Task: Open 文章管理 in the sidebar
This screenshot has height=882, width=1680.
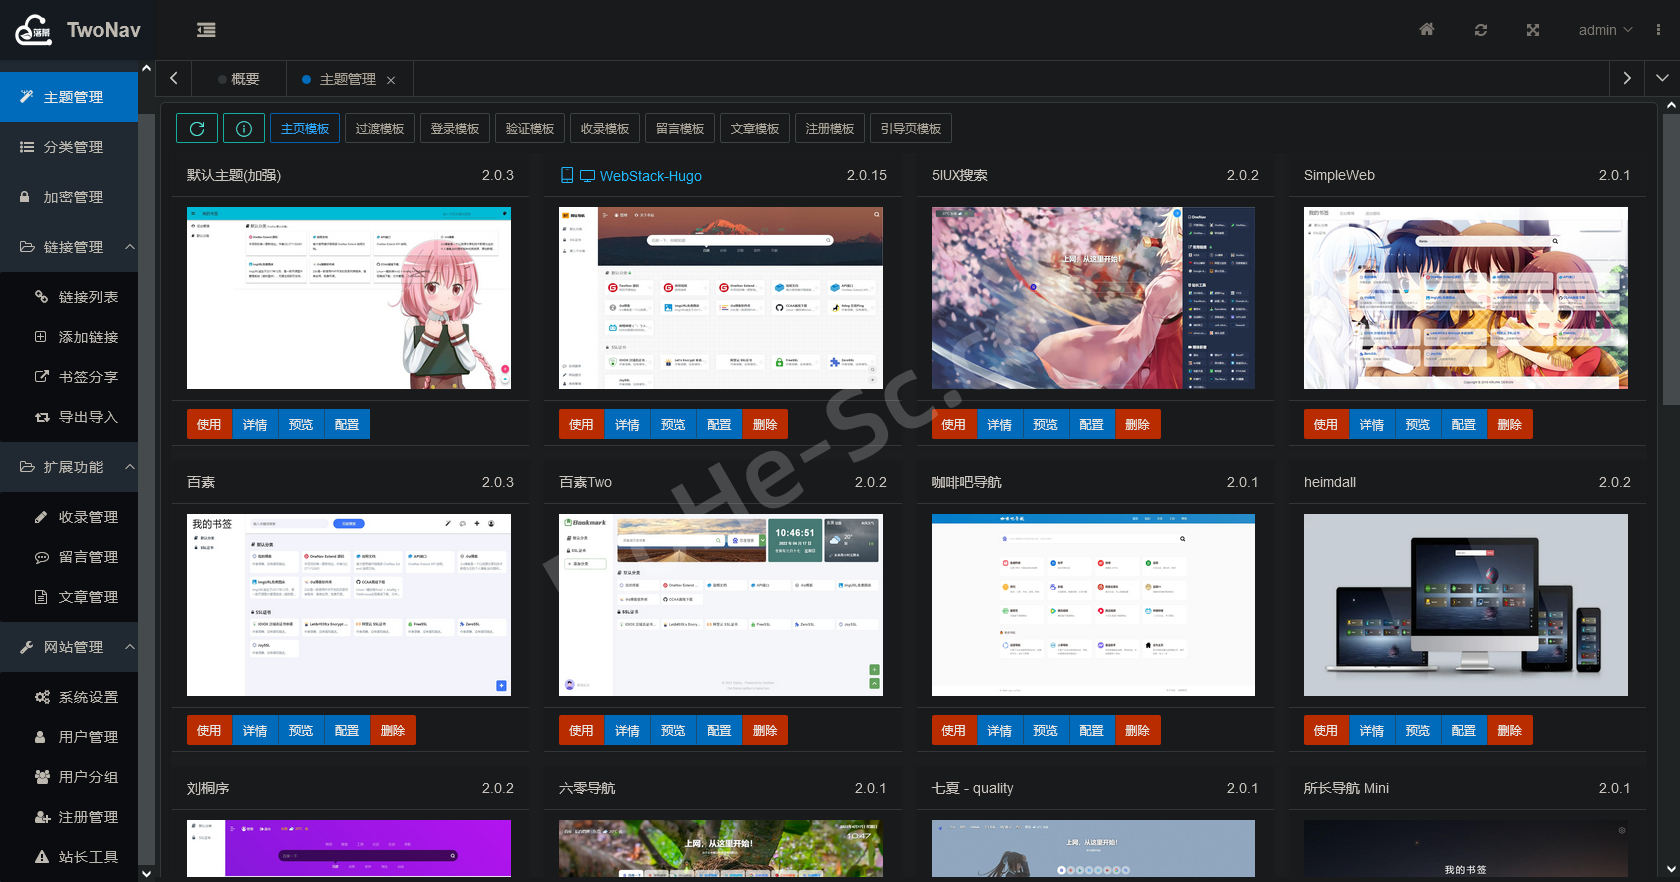Action: pos(69,597)
